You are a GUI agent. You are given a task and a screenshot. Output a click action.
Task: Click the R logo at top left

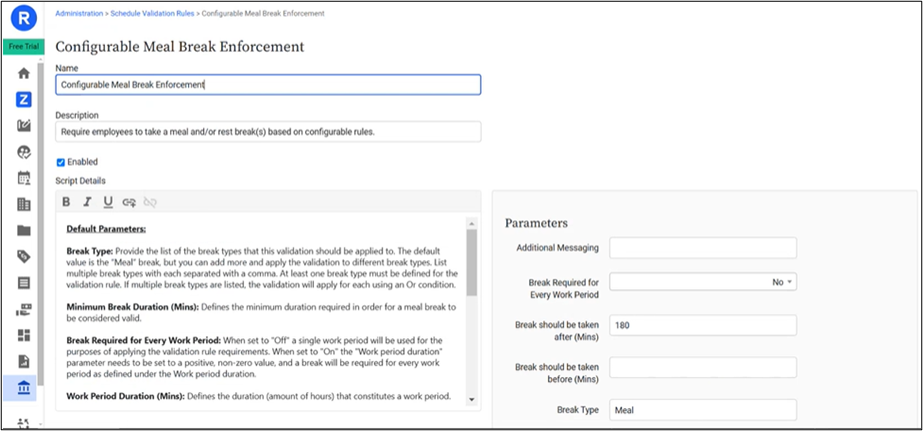pos(24,17)
